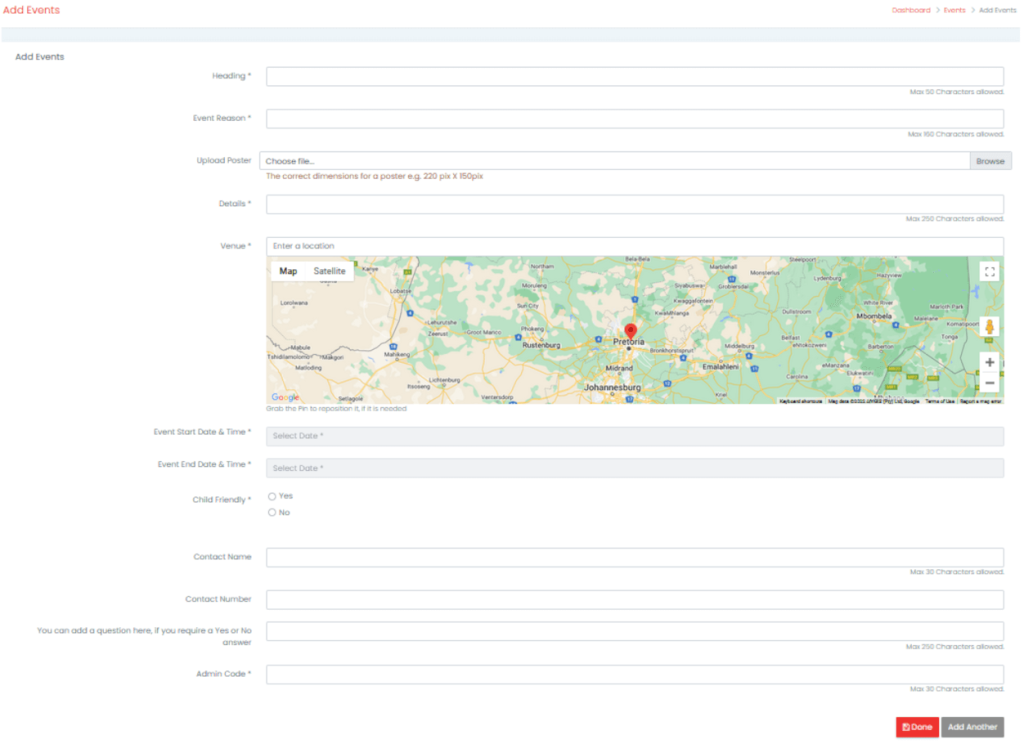1024x744 pixels.
Task: Open the Events breadcrumb link
Action: (x=954, y=10)
